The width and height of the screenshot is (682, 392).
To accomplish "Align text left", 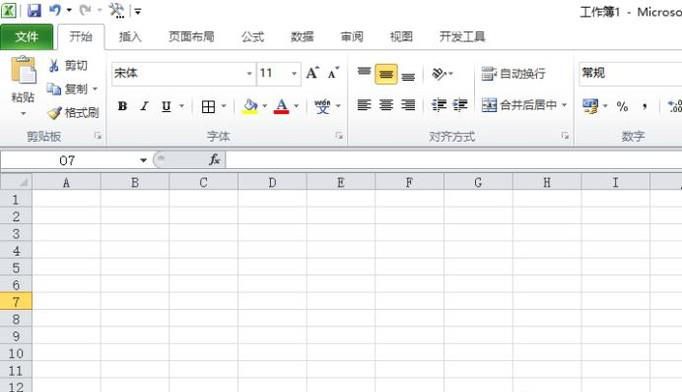I will pos(364,105).
